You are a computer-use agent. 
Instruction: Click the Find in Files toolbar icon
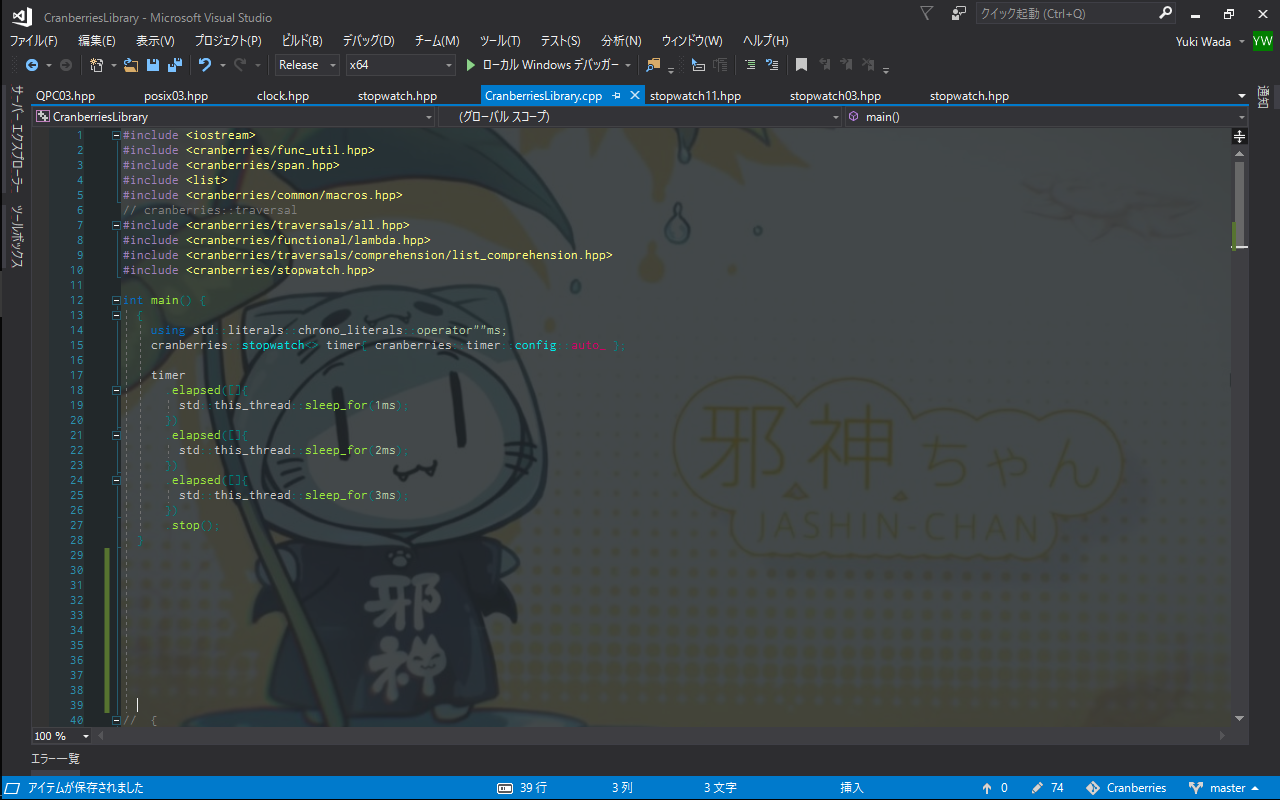(653, 65)
